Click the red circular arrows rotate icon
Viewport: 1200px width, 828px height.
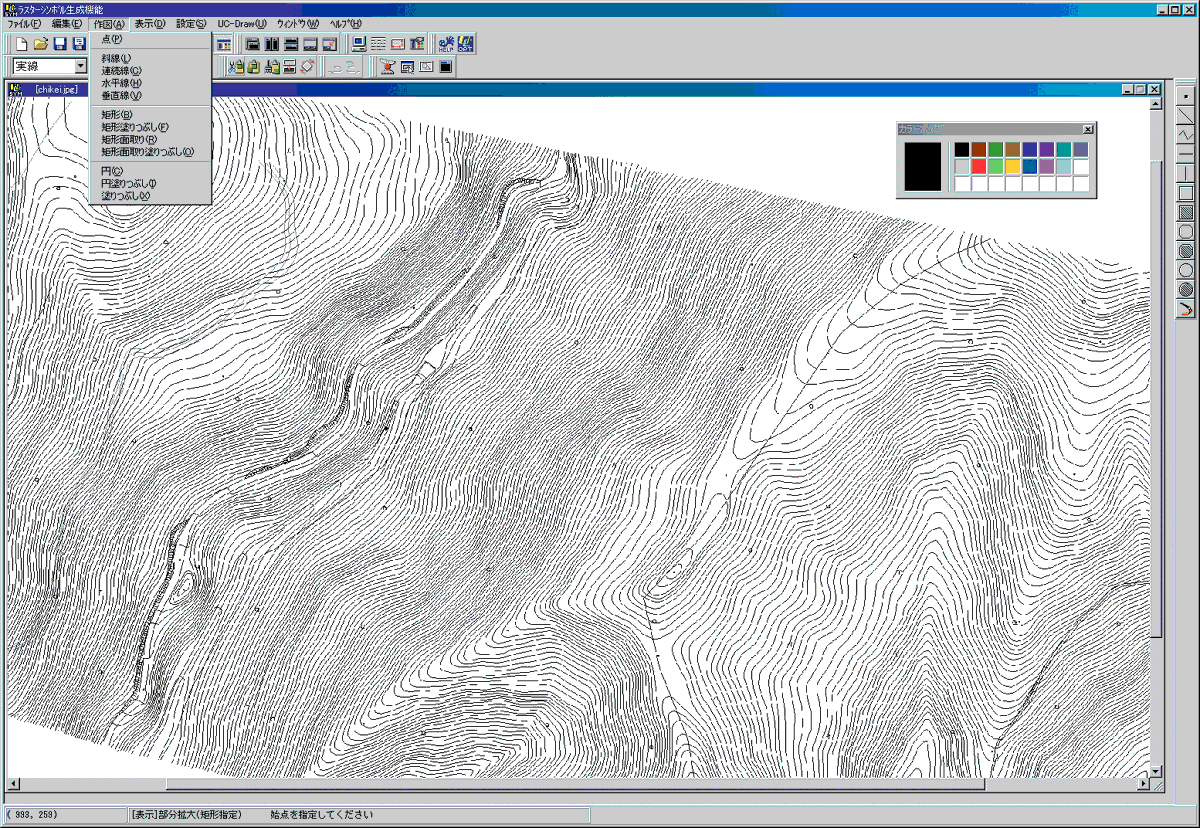point(310,67)
